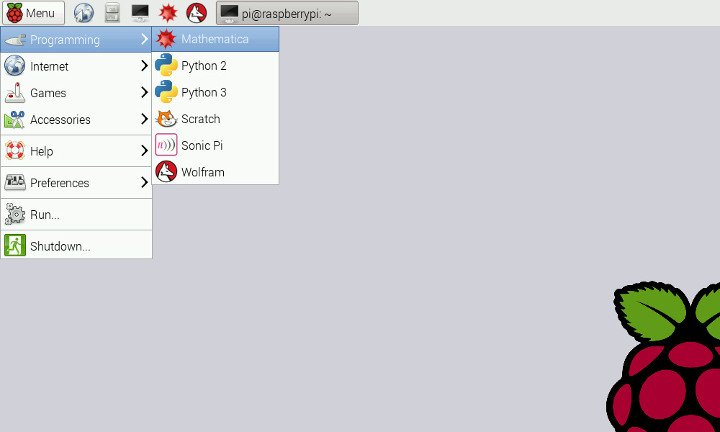Launch Wolfram from taskbar wolf icon
720x432 pixels.
click(197, 13)
